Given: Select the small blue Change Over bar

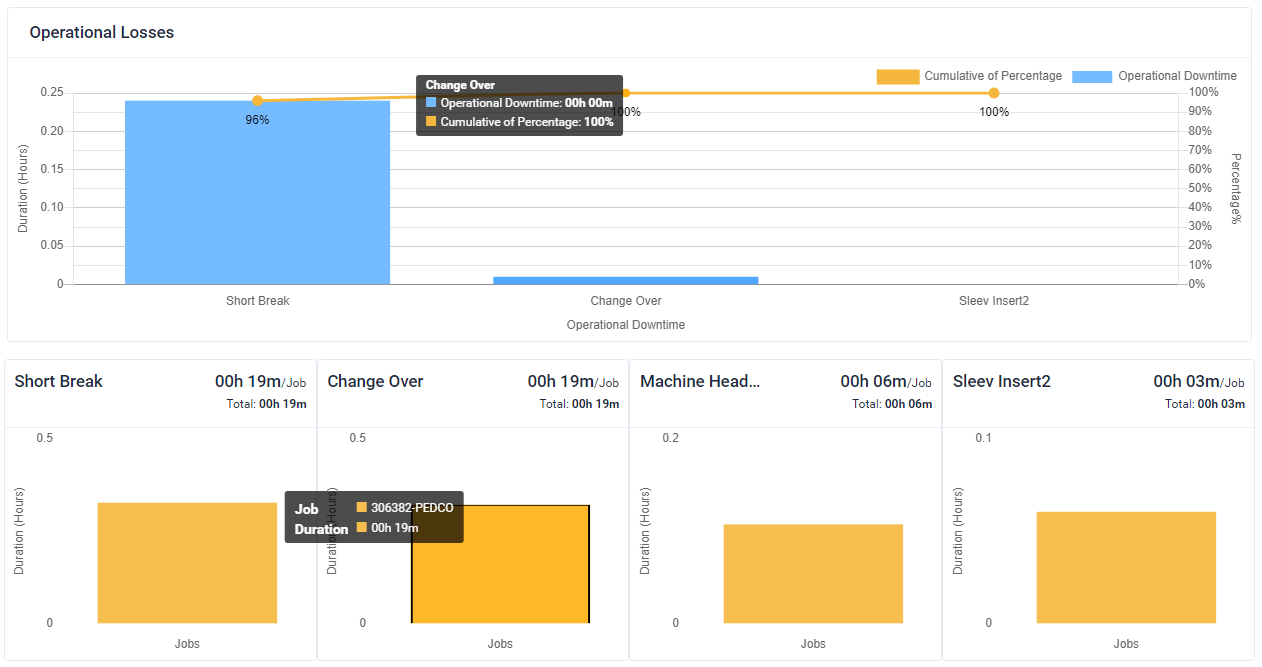Looking at the screenshot, I should (625, 280).
